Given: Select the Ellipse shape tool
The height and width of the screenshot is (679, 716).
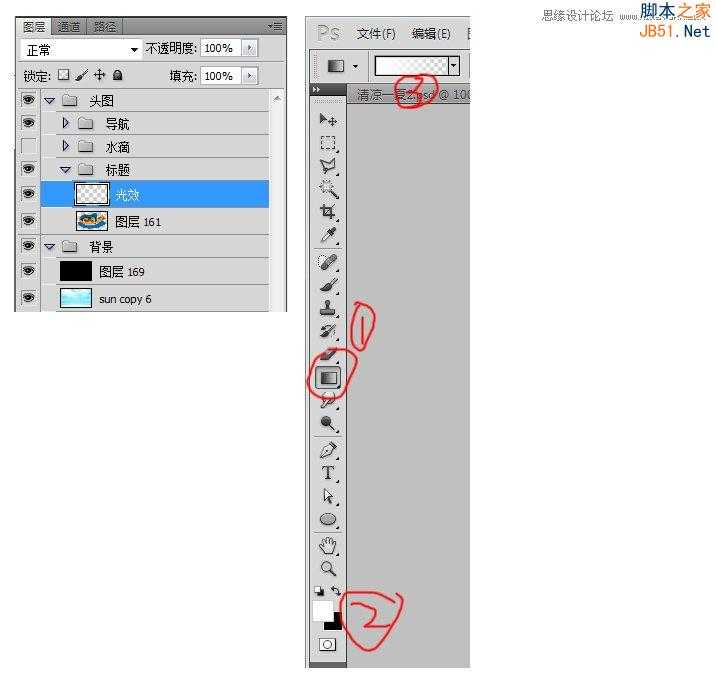Looking at the screenshot, I should [x=328, y=519].
